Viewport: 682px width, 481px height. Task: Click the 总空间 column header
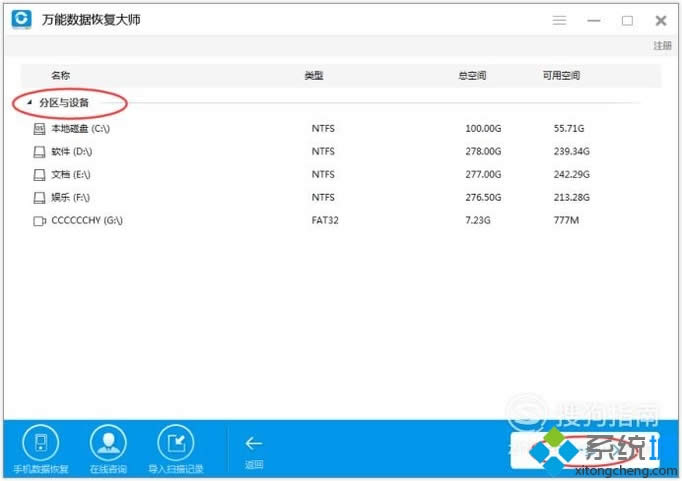(x=472, y=76)
